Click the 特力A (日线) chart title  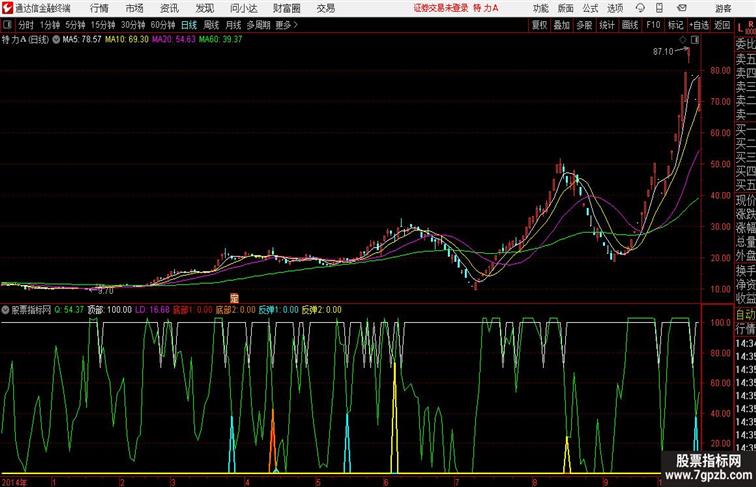25,40
